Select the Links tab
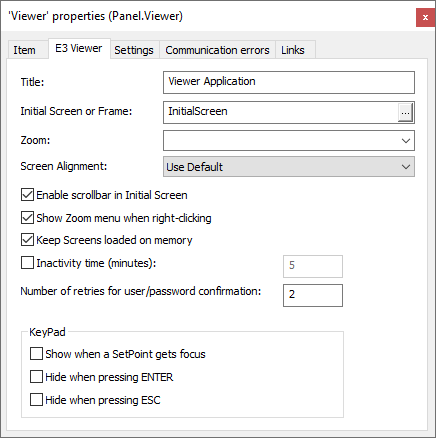436x438 pixels. [293, 50]
